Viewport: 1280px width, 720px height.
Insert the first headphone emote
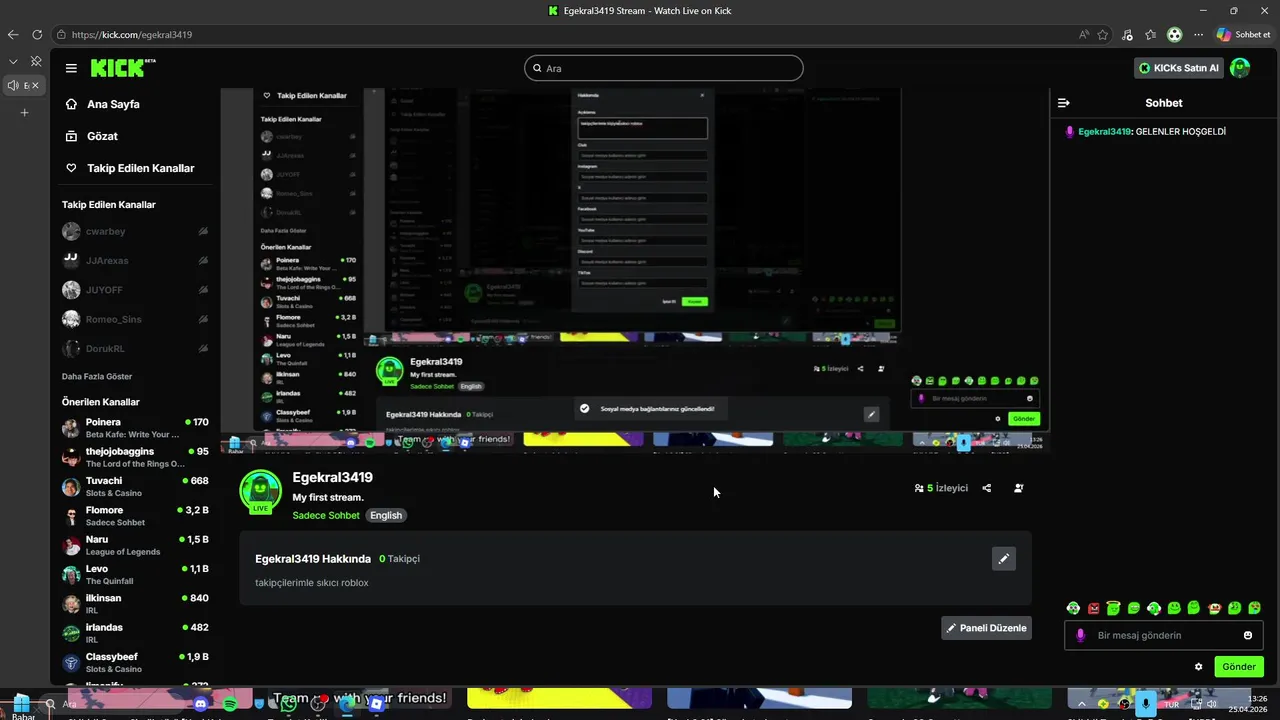click(1073, 608)
